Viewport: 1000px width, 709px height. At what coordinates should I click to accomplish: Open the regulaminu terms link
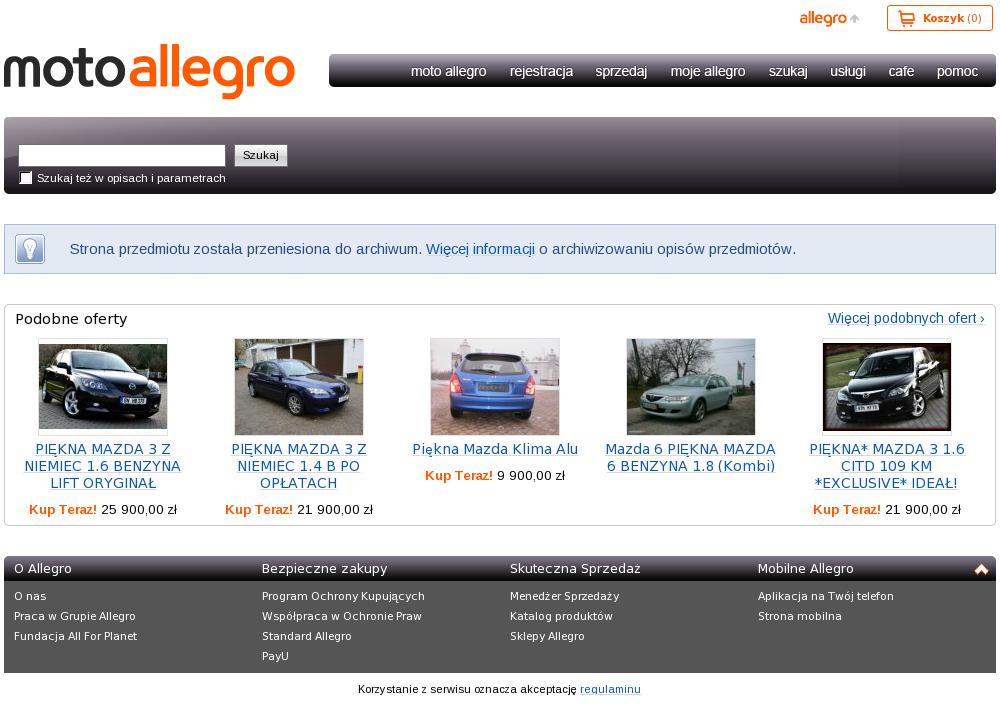610,689
